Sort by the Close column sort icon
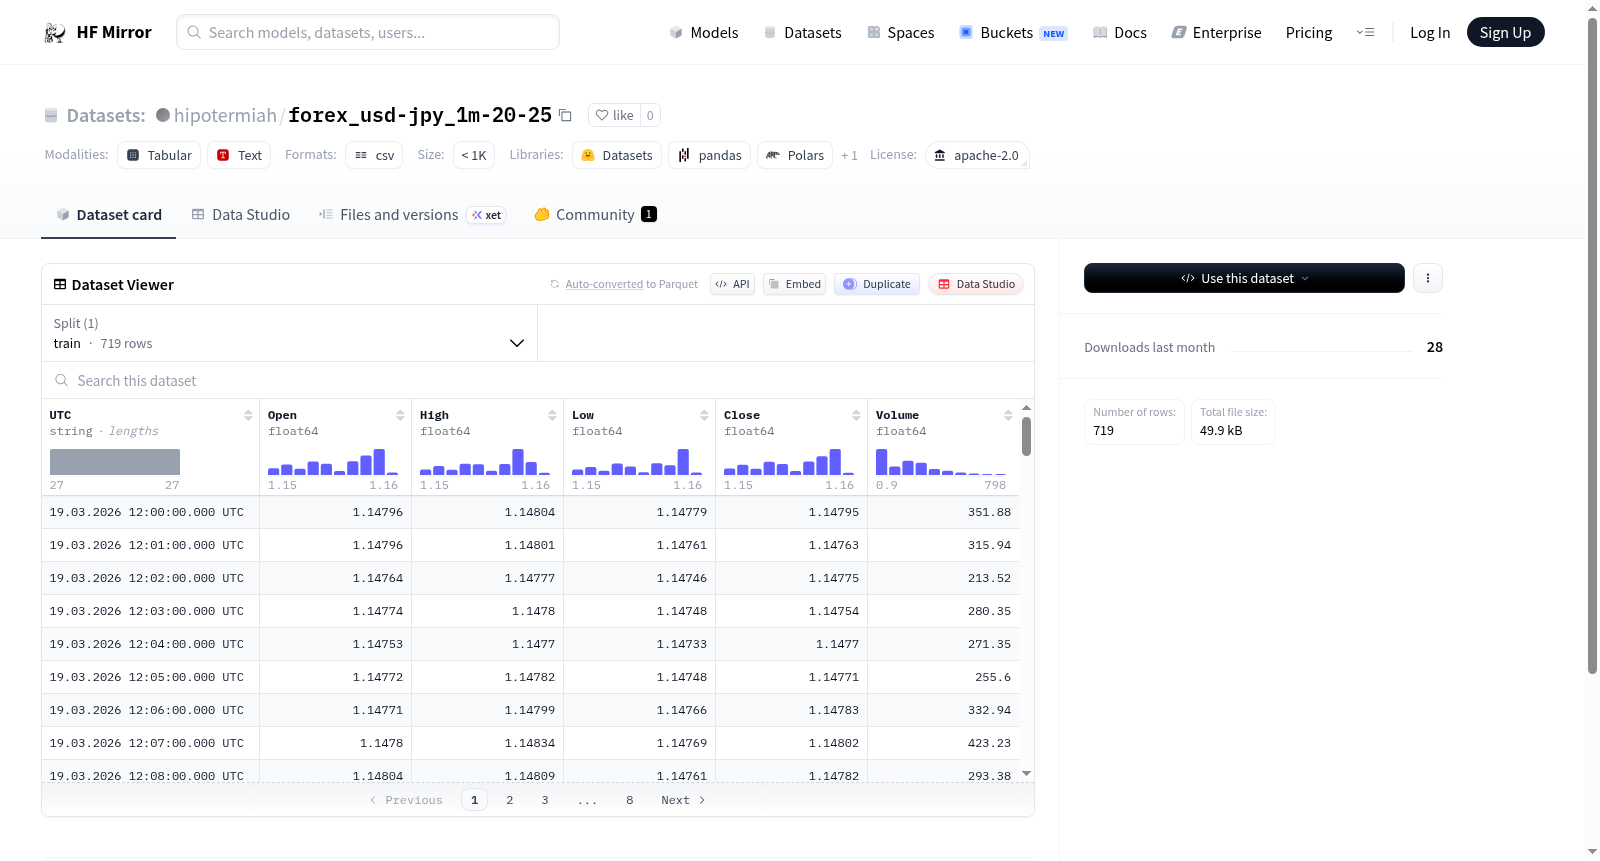1600x861 pixels. (856, 415)
